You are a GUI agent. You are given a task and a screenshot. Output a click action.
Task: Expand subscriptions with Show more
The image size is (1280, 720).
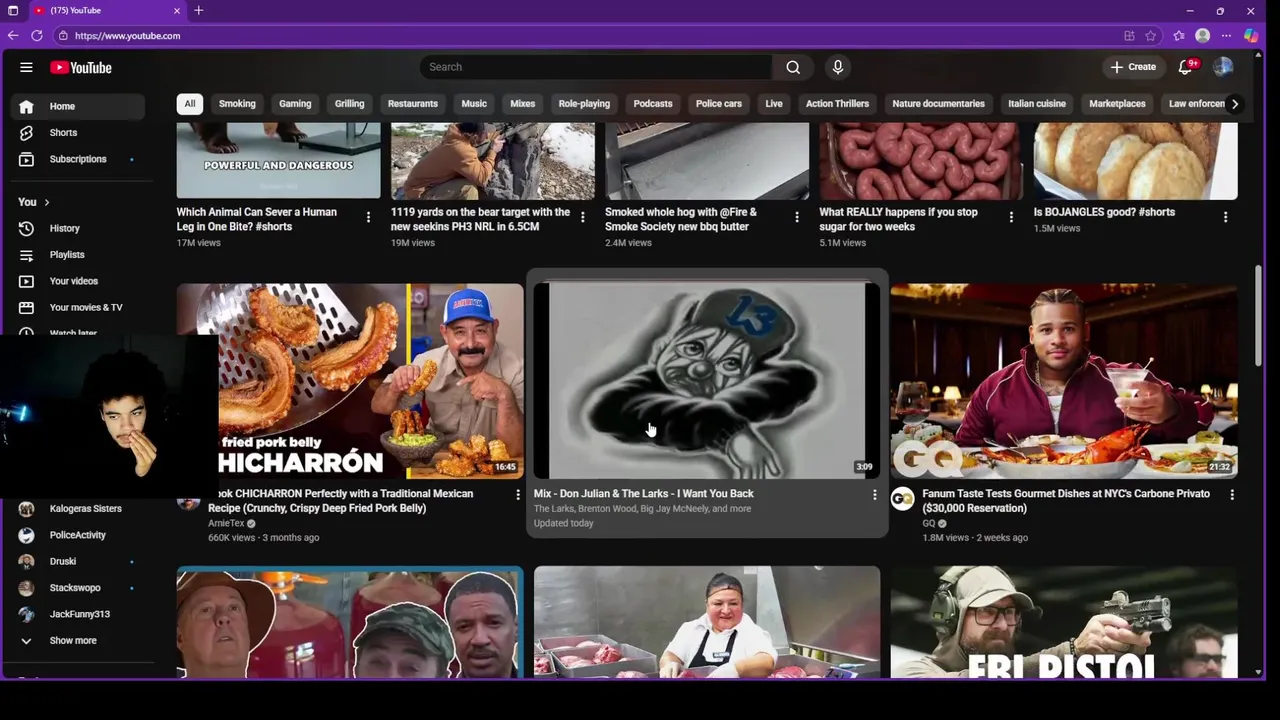[x=78, y=640]
